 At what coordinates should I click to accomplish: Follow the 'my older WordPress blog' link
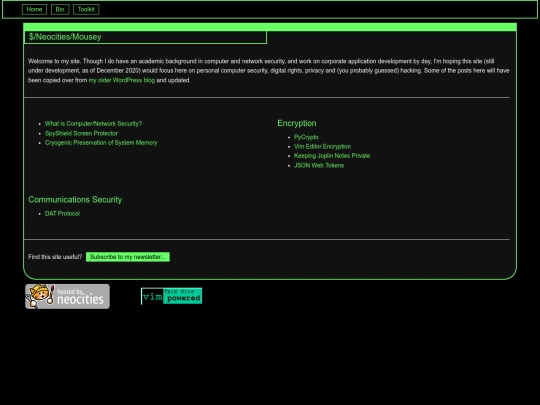point(122,80)
